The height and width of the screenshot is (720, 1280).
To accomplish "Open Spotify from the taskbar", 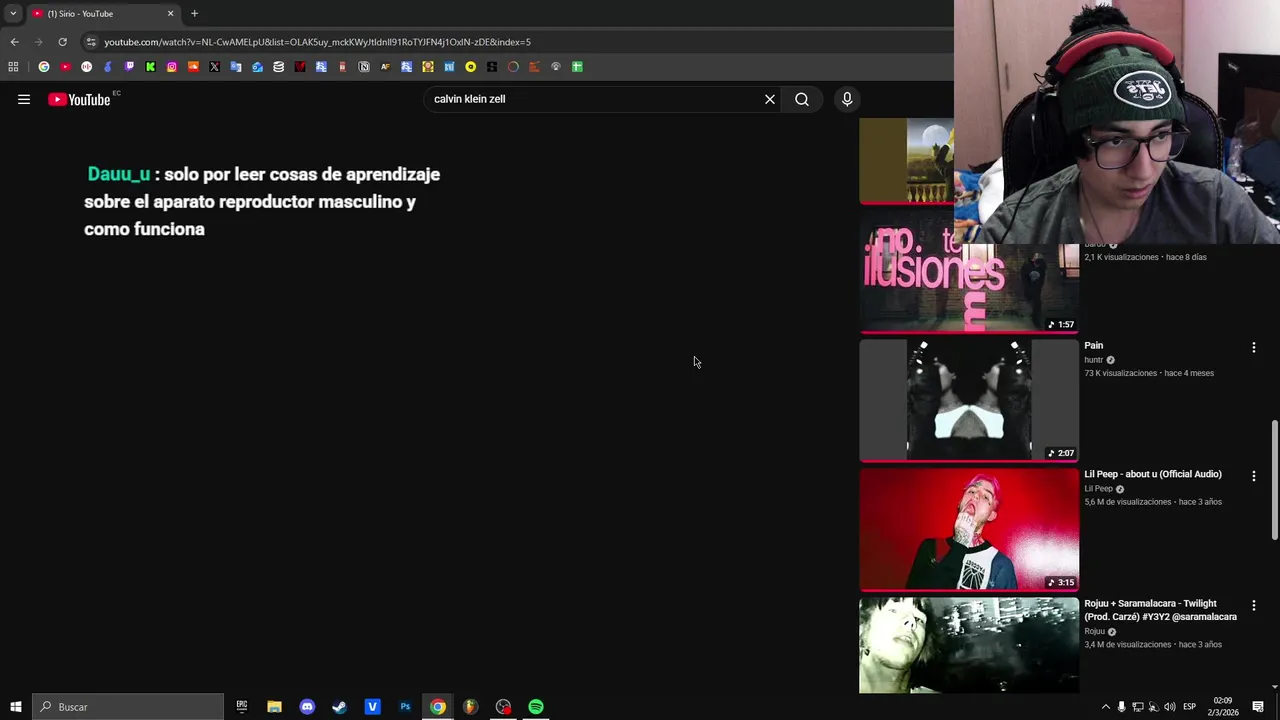I will [536, 707].
